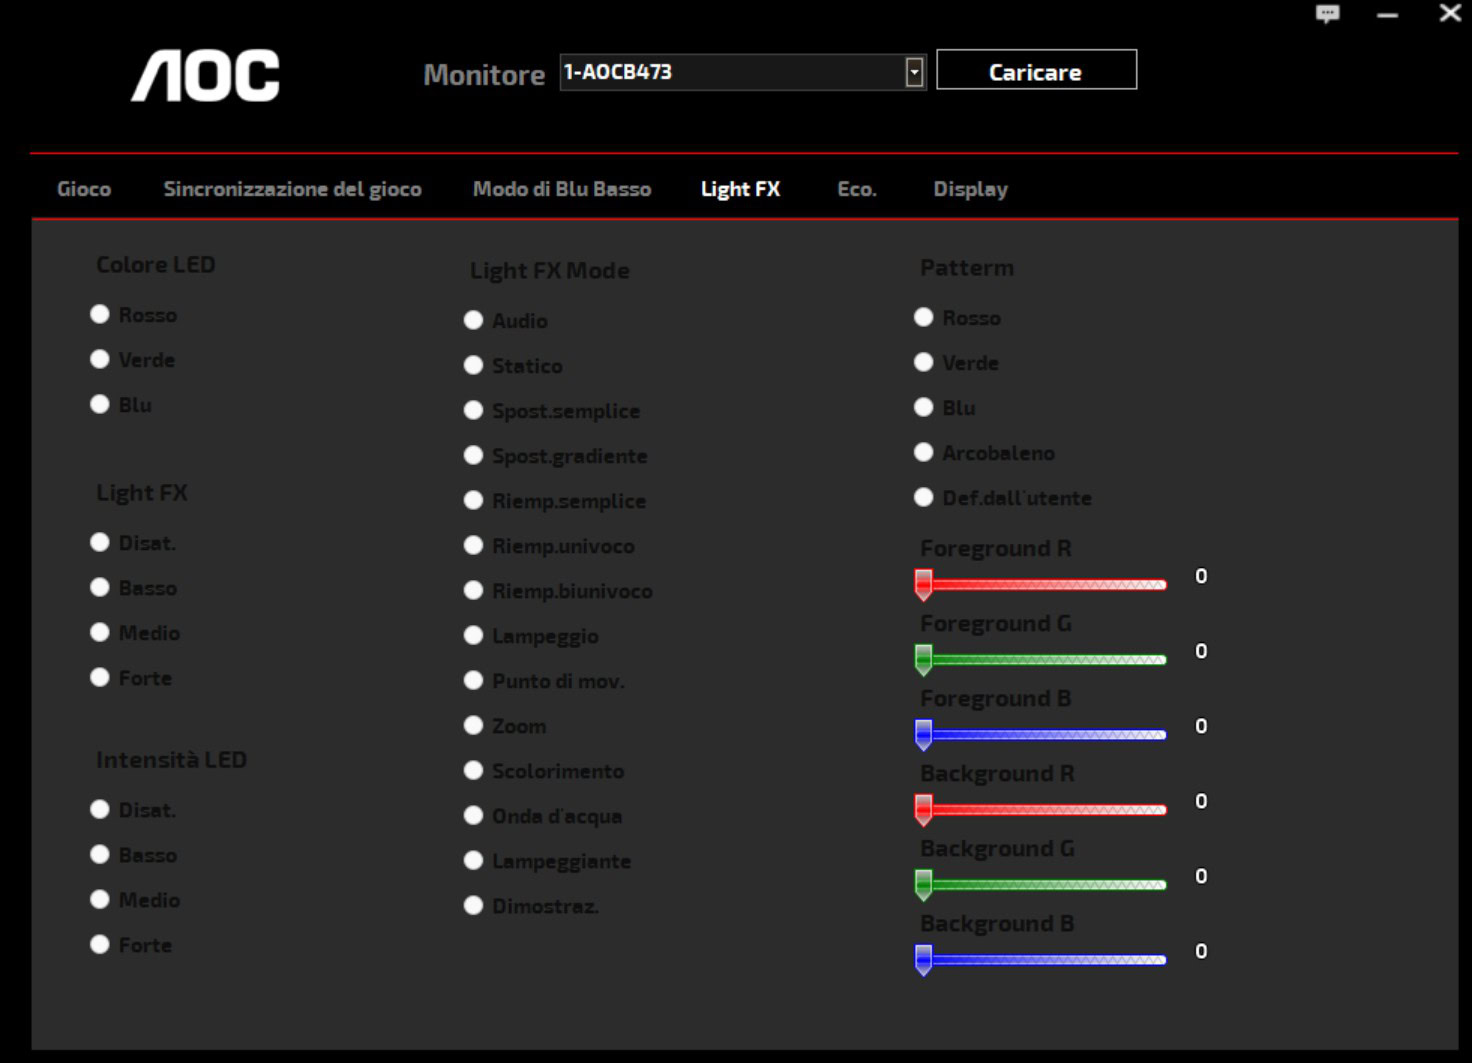Click the Background B slider track
Viewport: 1472px width, 1063px height.
1050,960
